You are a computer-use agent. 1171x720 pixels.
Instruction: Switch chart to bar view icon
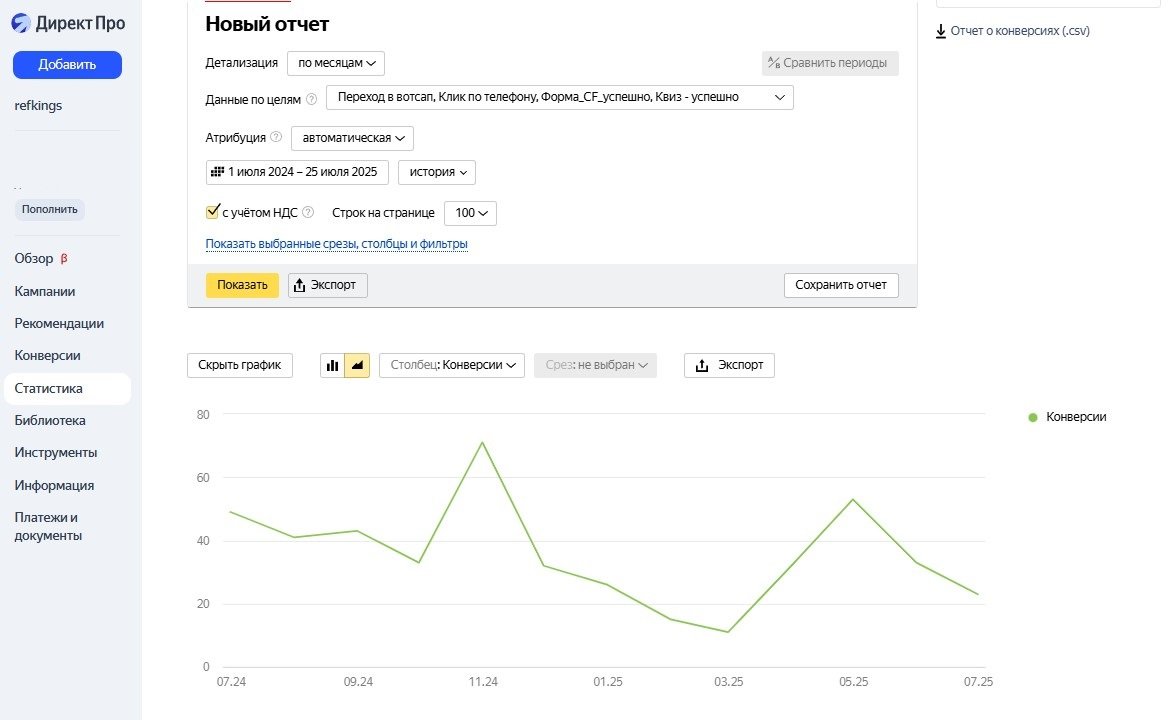tap(332, 366)
